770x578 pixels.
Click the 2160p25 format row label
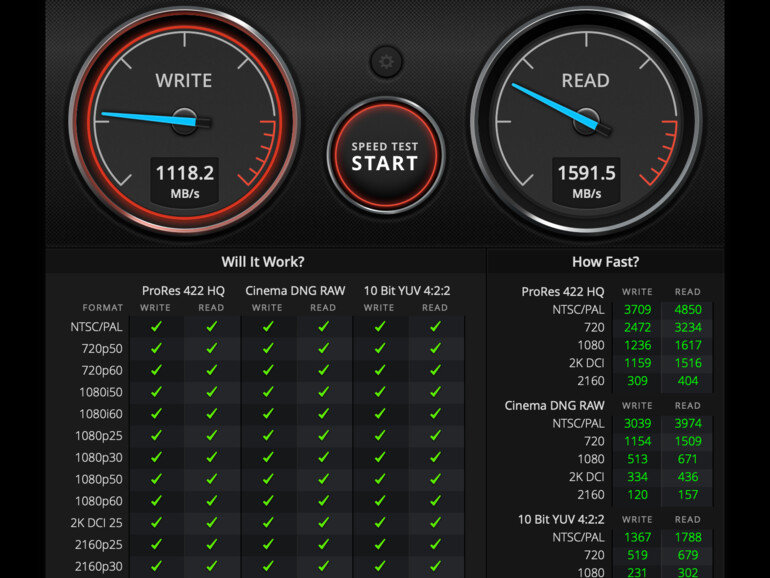[99, 545]
